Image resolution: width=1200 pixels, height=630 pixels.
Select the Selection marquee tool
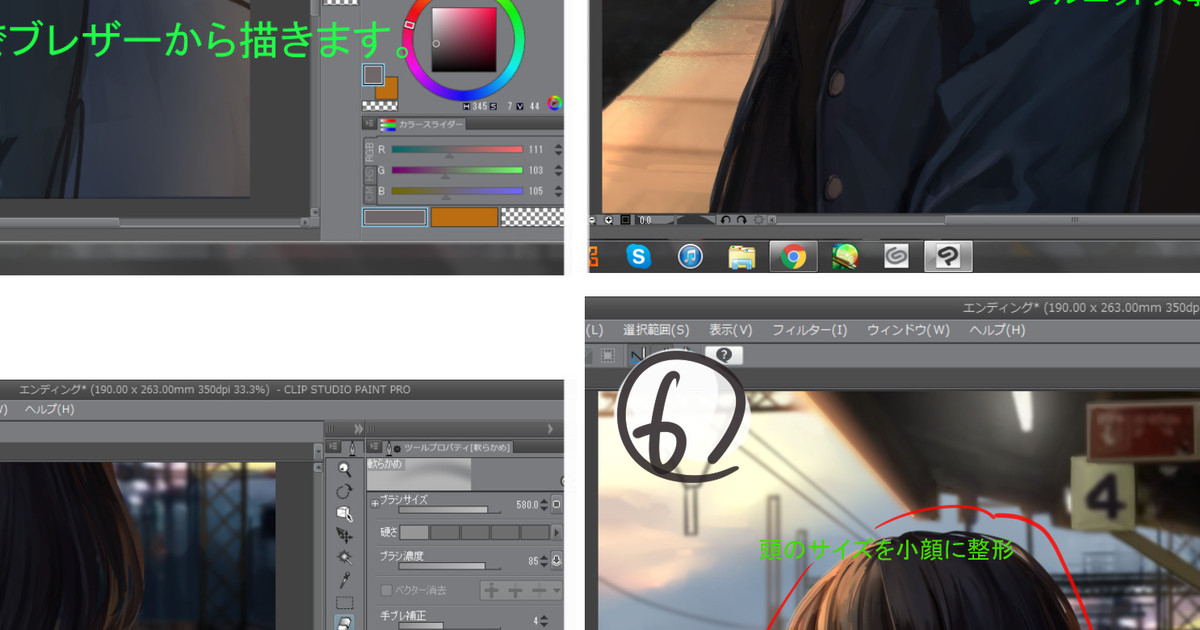(345, 602)
